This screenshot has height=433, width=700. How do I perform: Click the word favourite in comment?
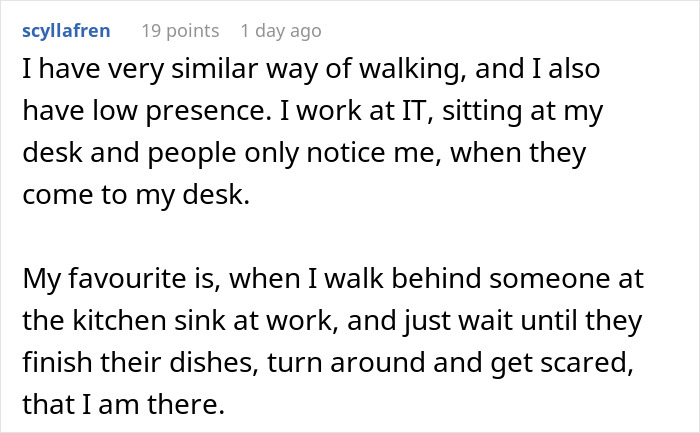coord(128,279)
